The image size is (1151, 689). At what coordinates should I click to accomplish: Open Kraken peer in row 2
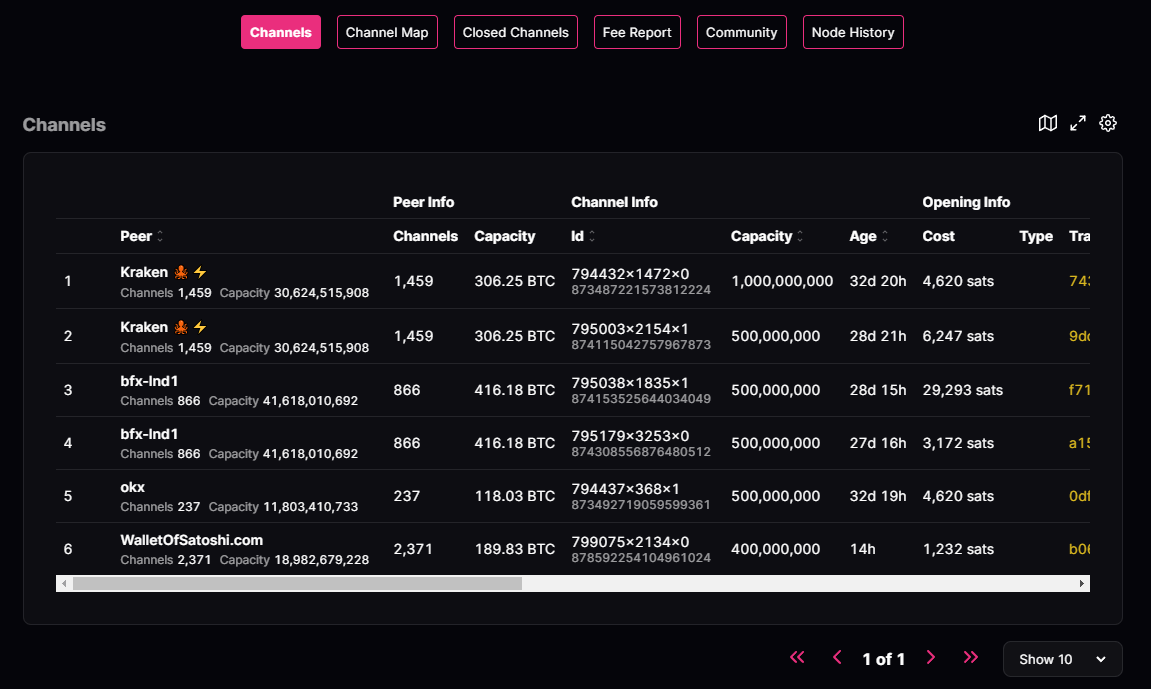144,327
